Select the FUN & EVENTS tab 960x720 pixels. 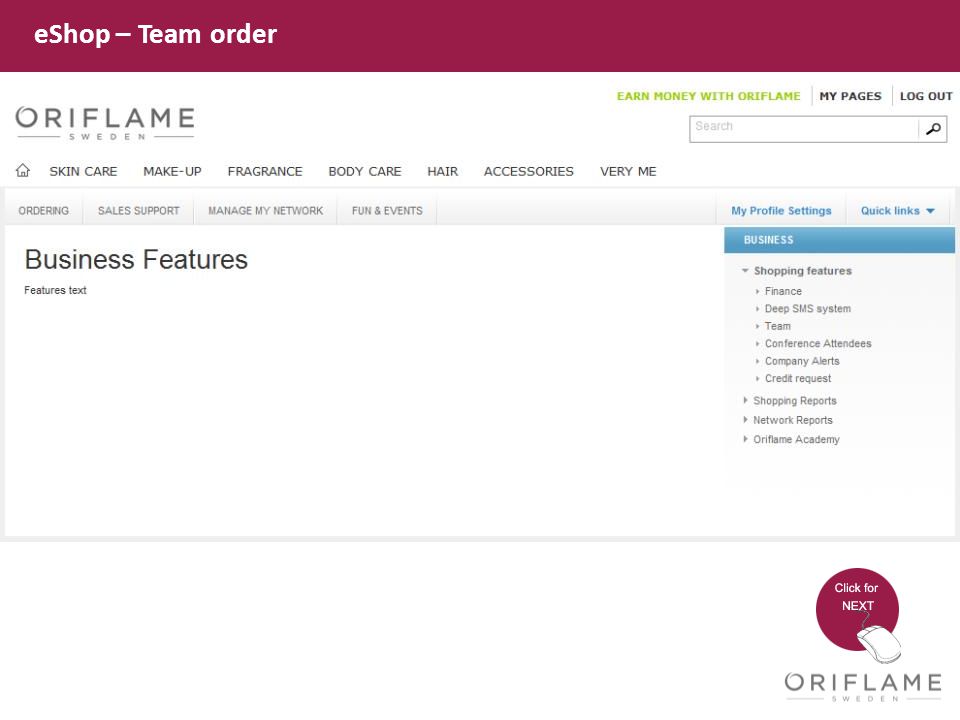(387, 211)
